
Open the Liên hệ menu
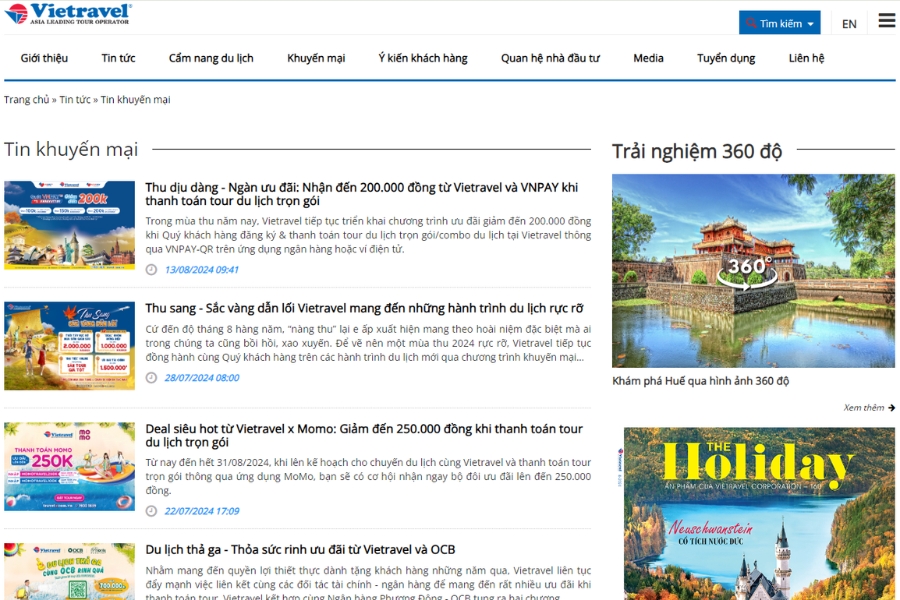pos(806,58)
